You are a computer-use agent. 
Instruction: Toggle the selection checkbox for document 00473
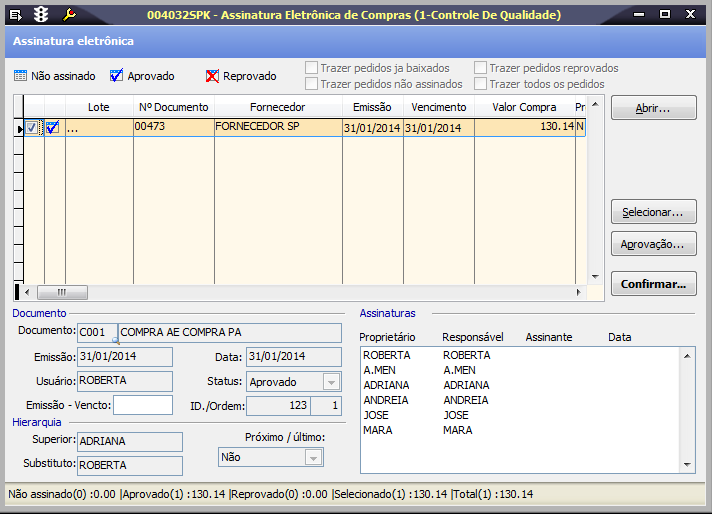pos(33,127)
